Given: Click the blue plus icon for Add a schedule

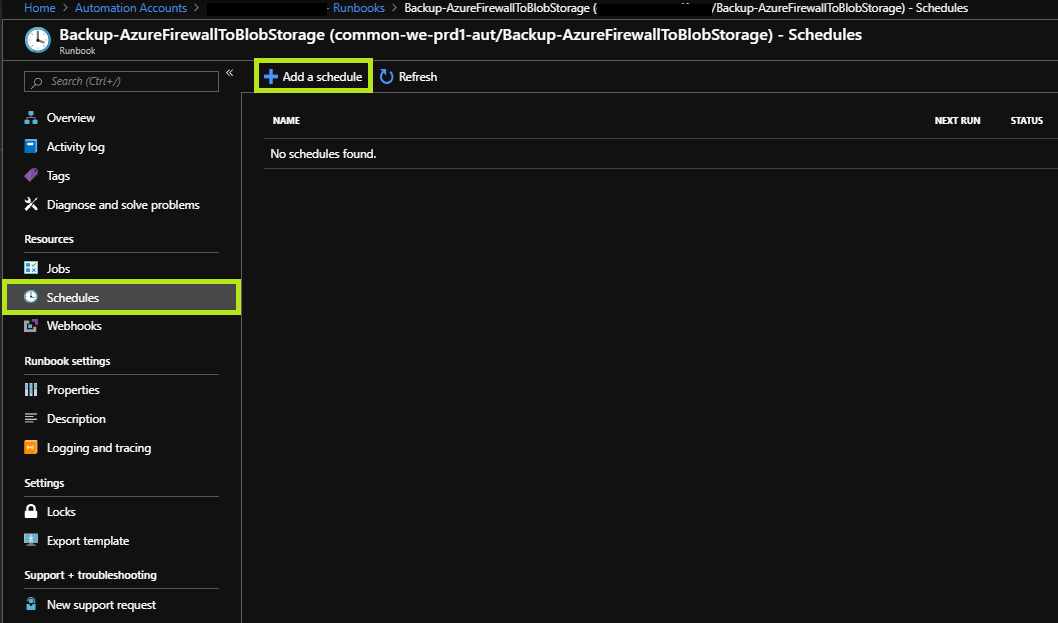Looking at the screenshot, I should point(271,77).
